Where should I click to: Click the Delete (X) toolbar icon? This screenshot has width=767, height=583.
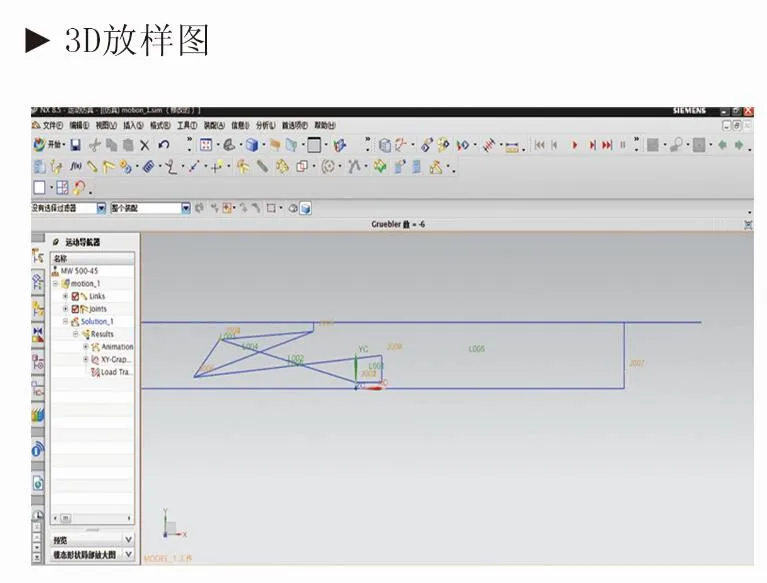tap(145, 145)
